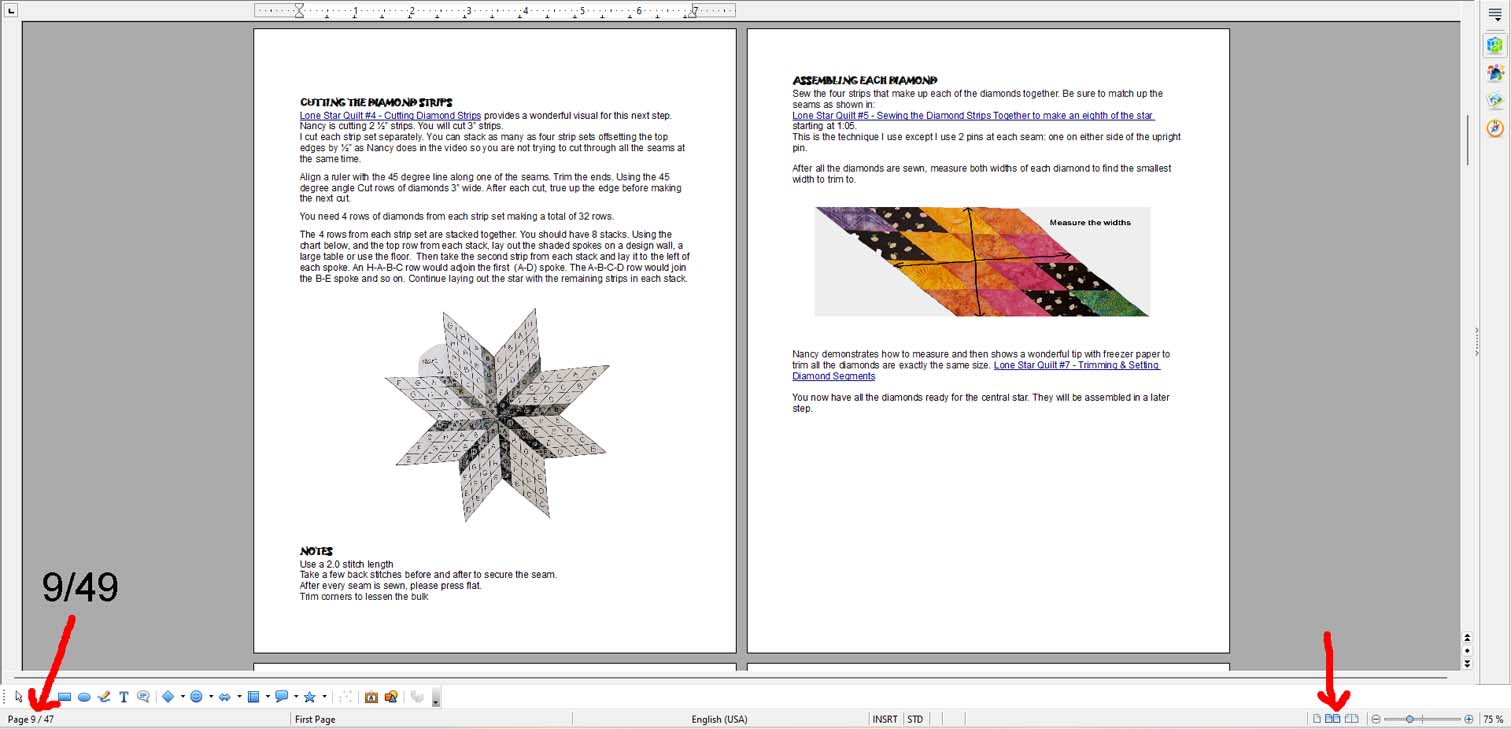Click the horizontal ruler above the page
Image resolution: width=1511 pixels, height=729 pixels.
pyautogui.click(x=495, y=11)
